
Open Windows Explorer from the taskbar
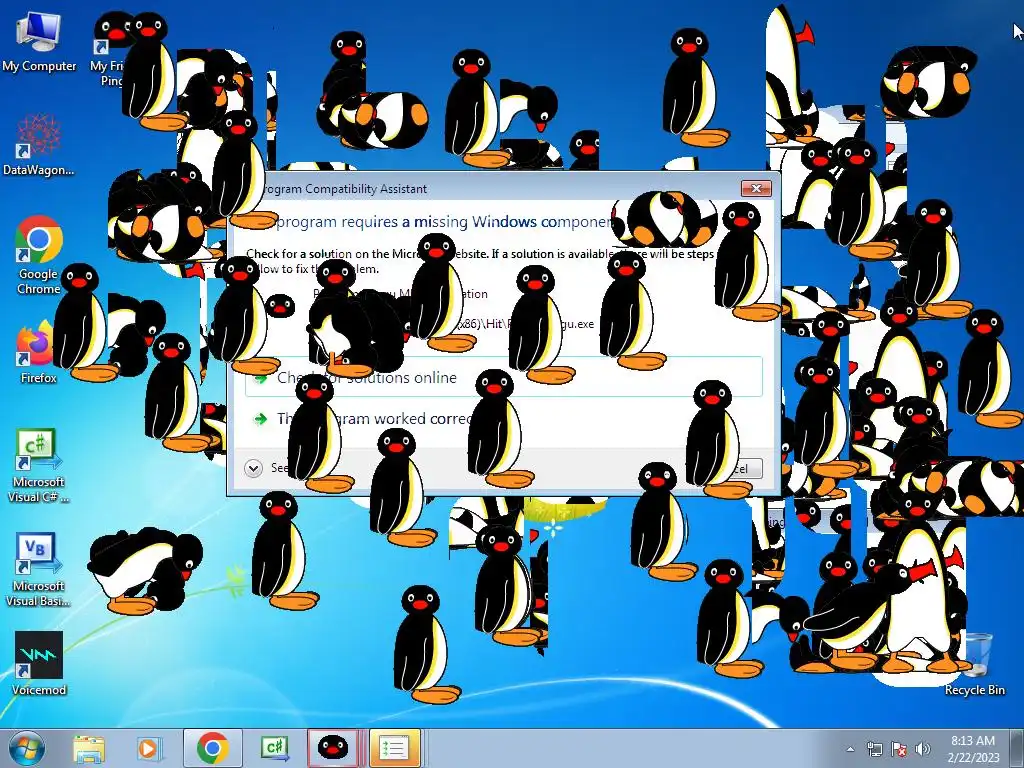pyautogui.click(x=89, y=748)
